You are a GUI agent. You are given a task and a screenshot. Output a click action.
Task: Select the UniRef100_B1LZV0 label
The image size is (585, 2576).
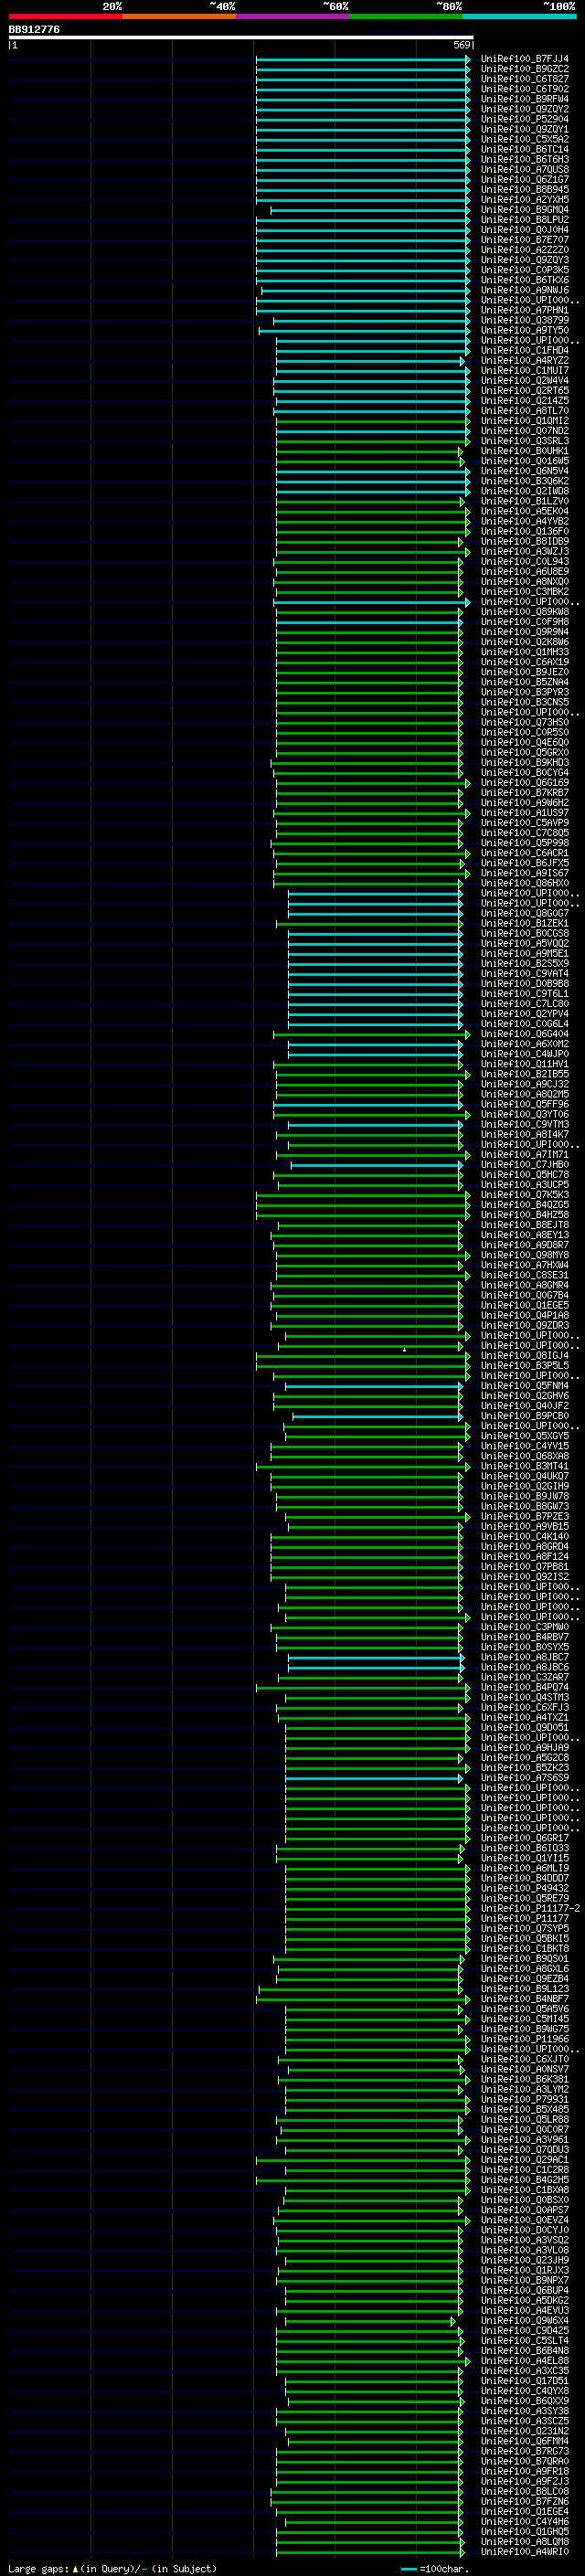(x=524, y=501)
